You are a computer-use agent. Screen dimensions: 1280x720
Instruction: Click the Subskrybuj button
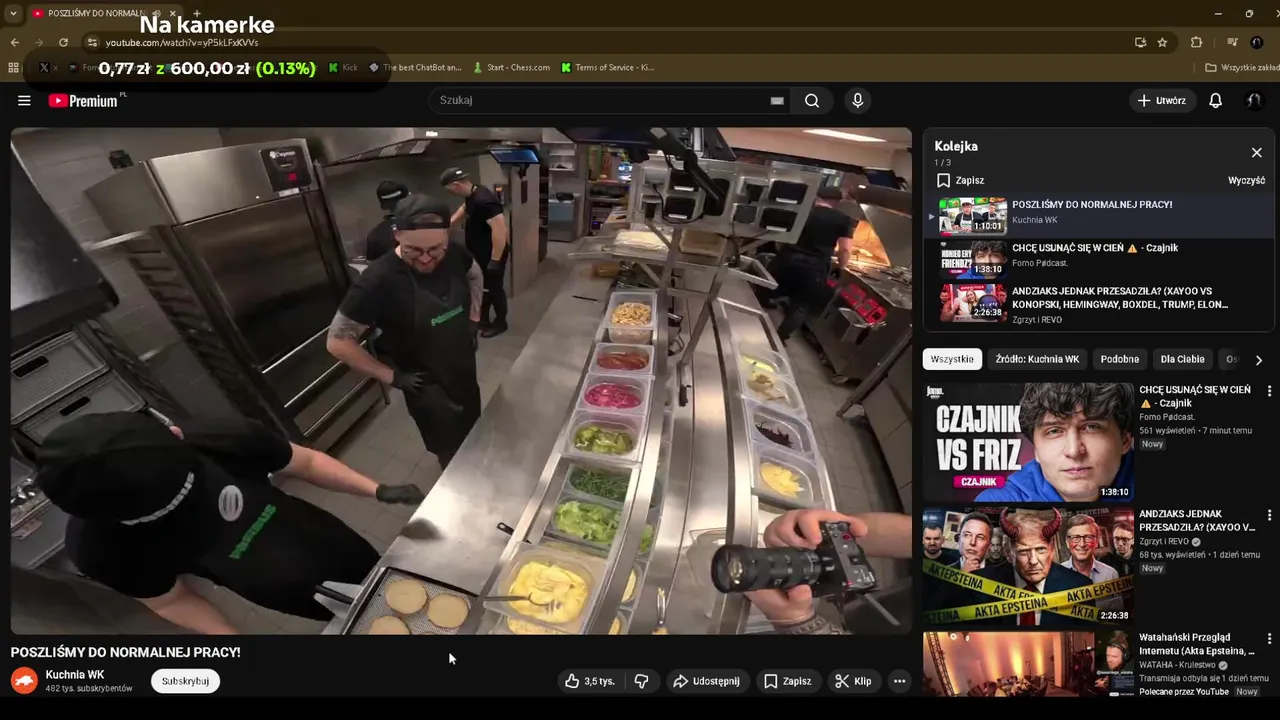(185, 681)
